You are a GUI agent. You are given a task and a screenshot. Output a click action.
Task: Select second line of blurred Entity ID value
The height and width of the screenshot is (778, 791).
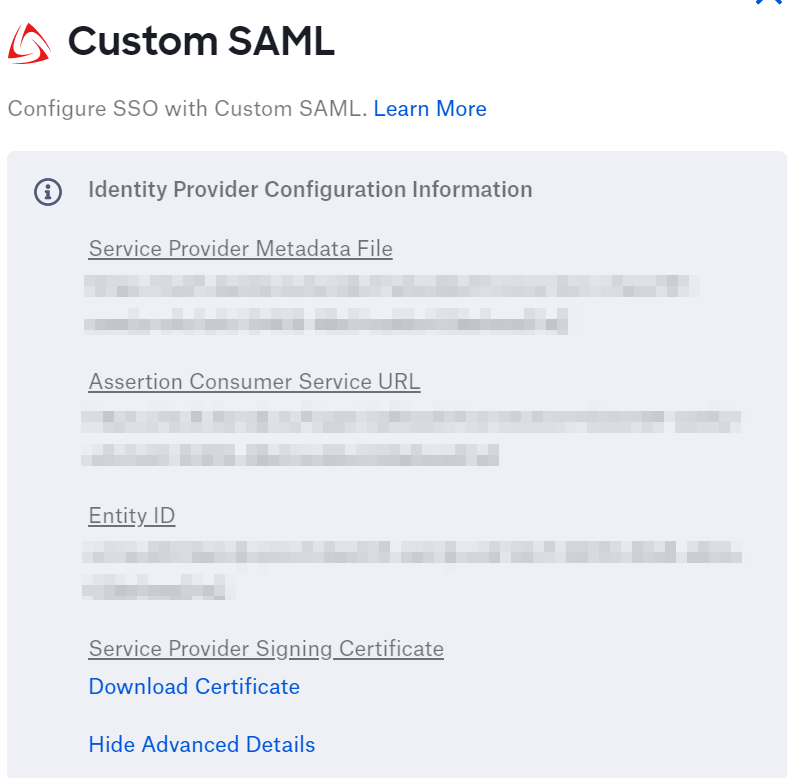click(159, 587)
